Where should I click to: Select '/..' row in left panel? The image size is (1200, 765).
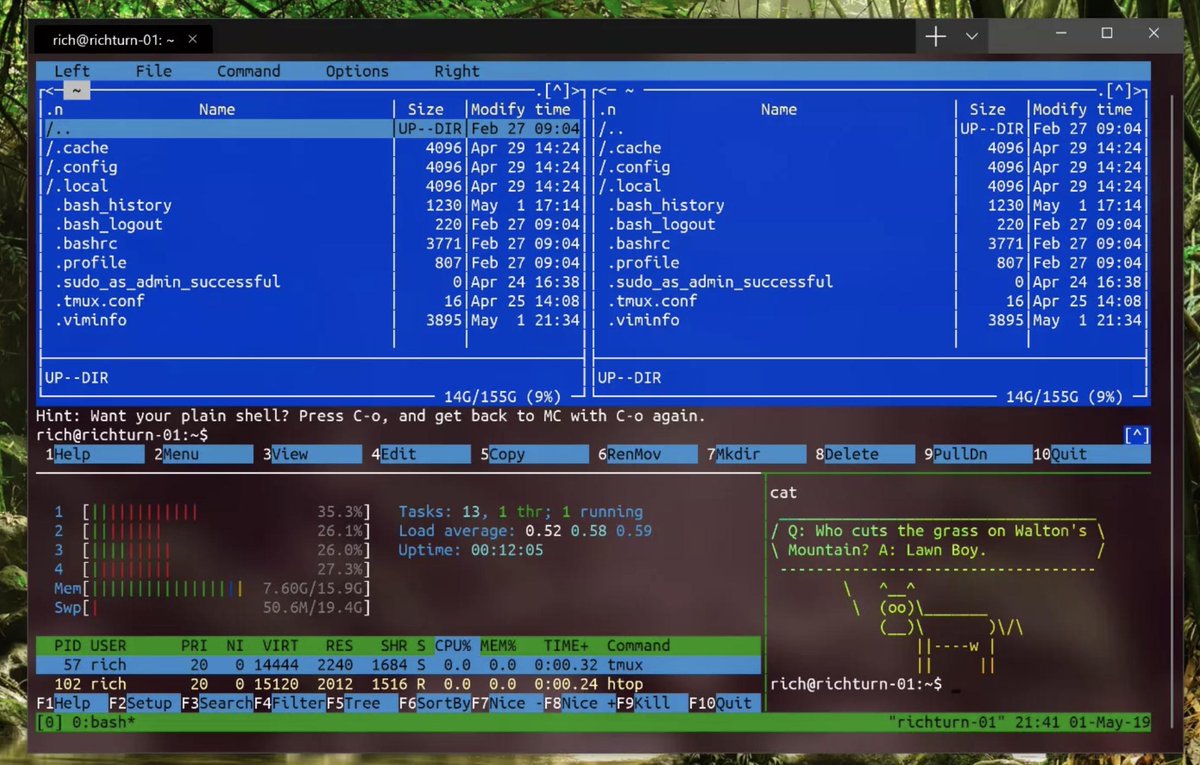(x=312, y=129)
